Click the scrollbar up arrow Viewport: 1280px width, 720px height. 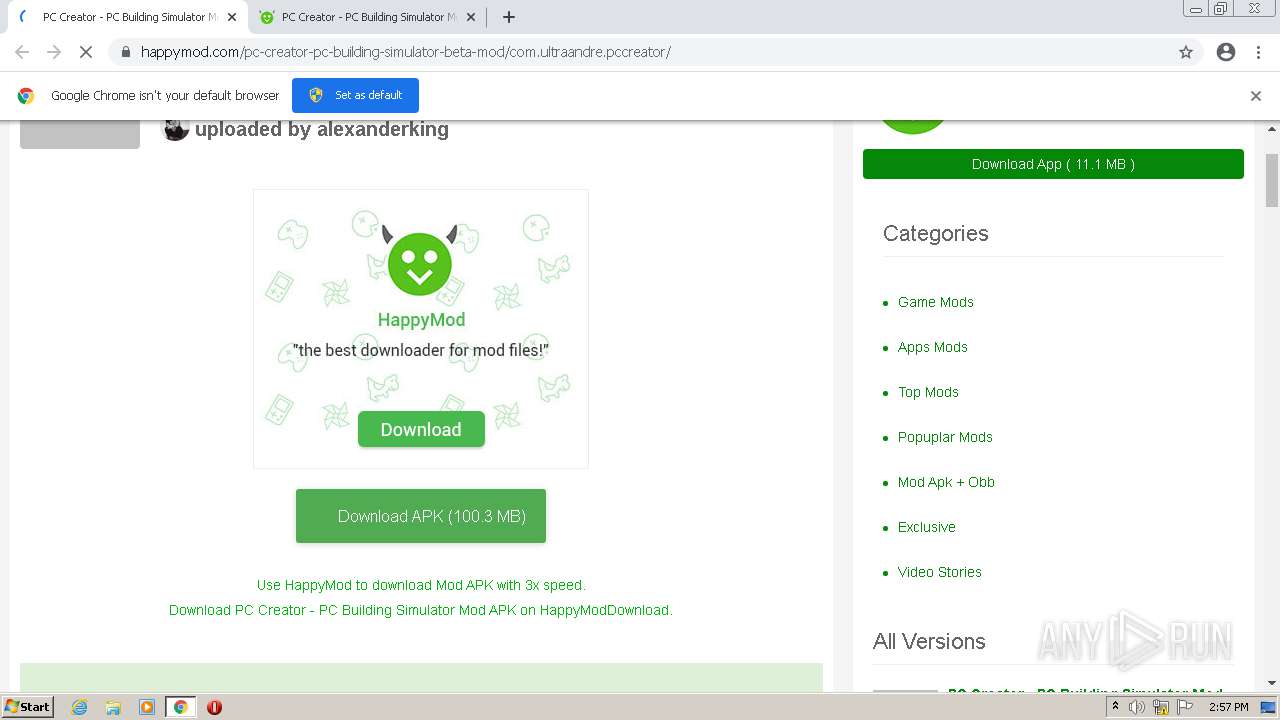pos(1272,129)
